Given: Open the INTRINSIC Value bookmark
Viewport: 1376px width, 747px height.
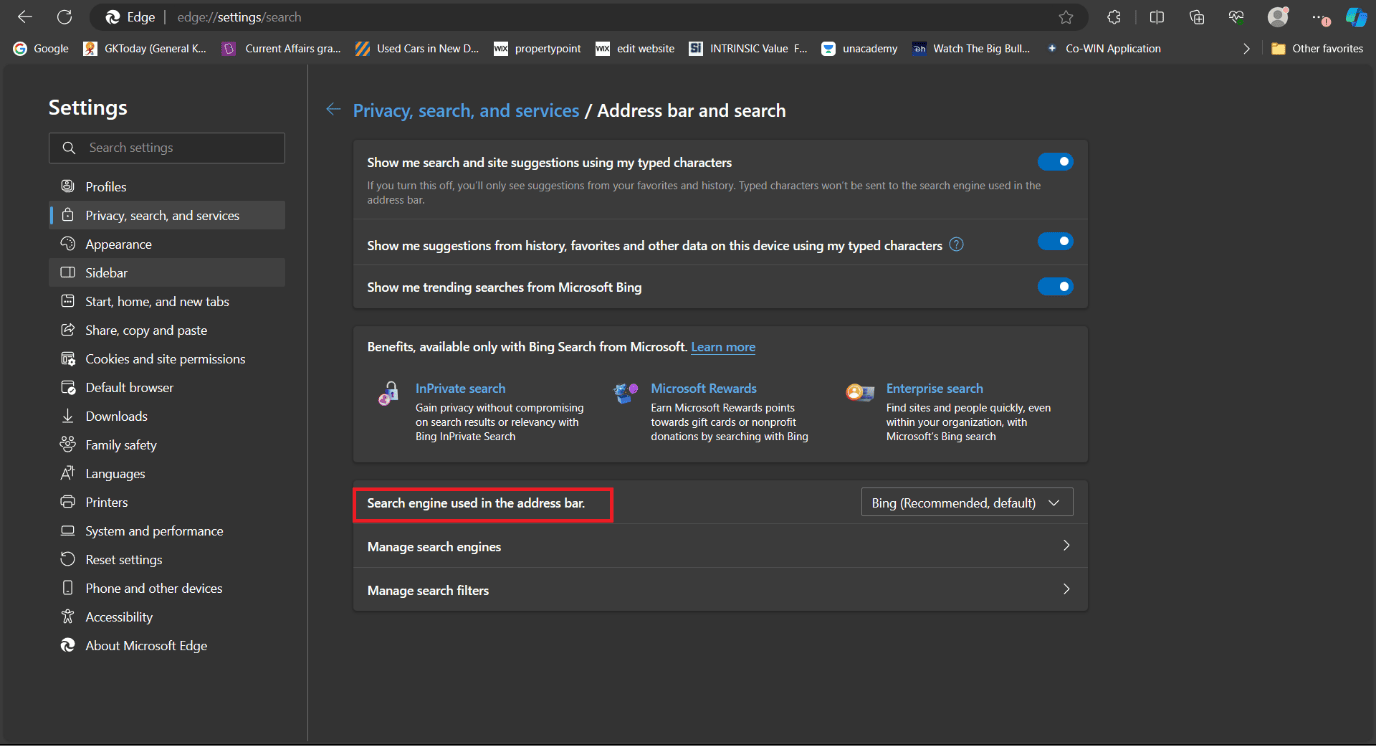Looking at the screenshot, I should [748, 48].
